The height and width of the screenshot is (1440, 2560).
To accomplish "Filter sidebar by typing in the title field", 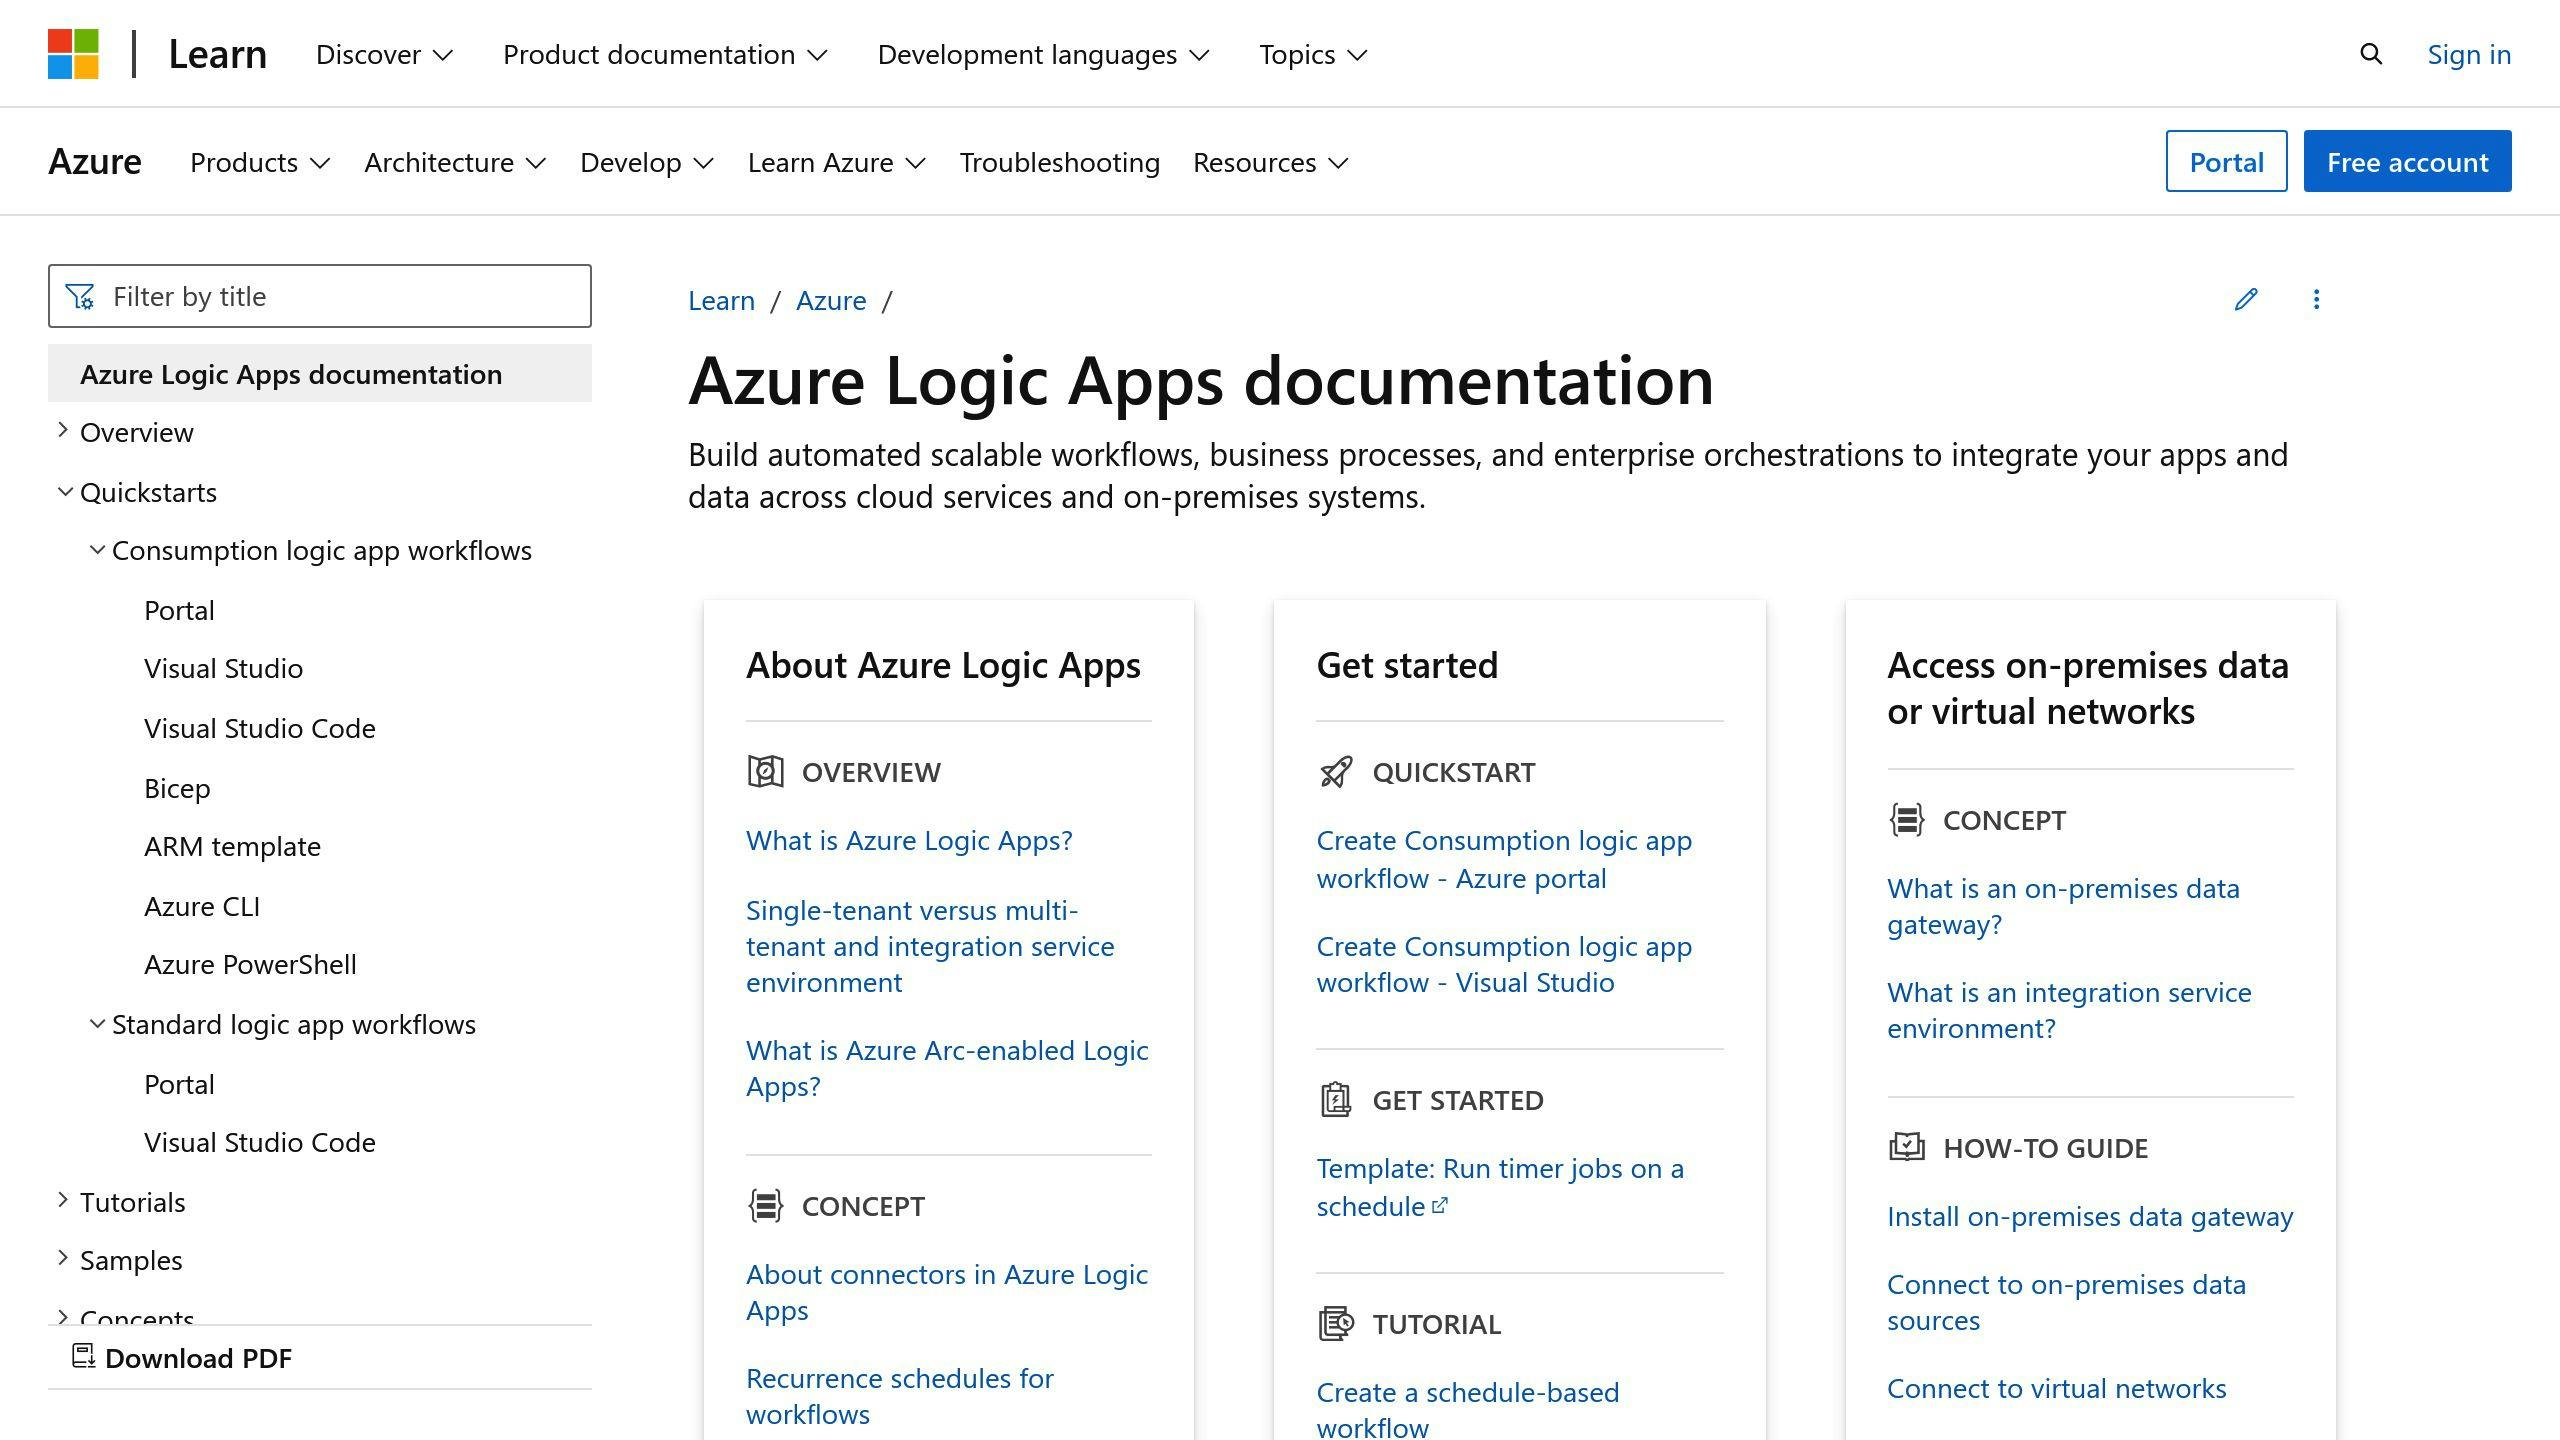I will tap(322, 294).
